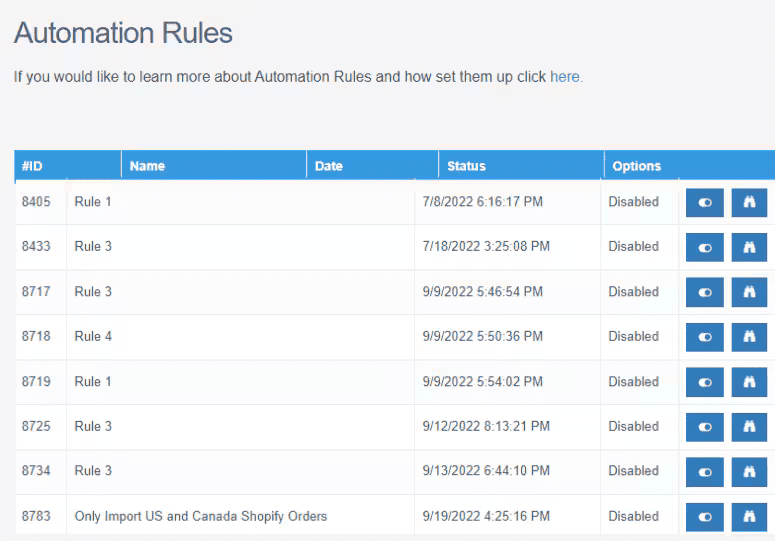This screenshot has height=541, width=775.
Task: Open rule 8734 with the binoculars button
Action: [748, 471]
